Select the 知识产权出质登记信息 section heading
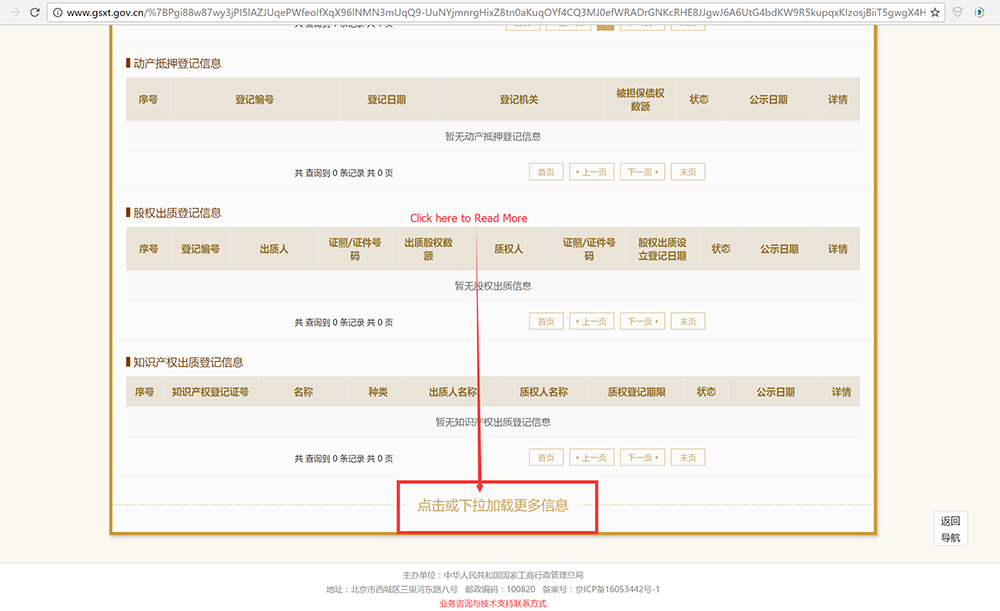 [x=188, y=362]
